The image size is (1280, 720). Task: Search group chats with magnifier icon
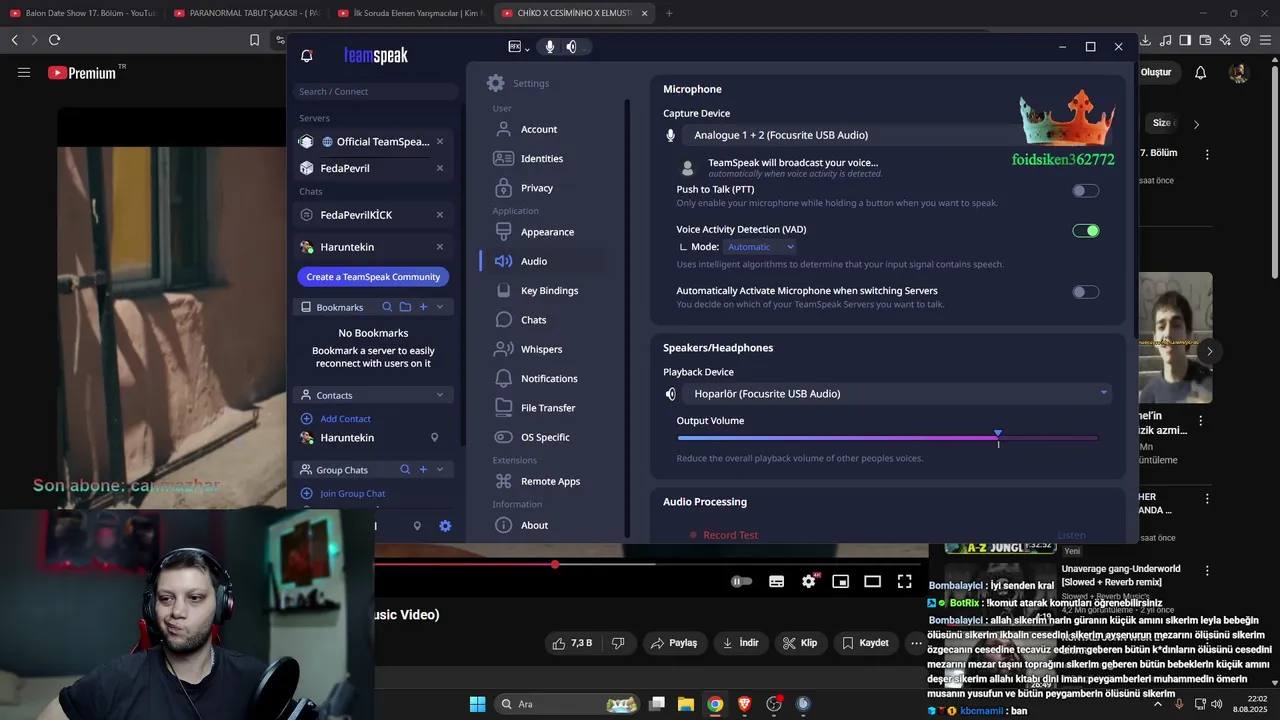pos(405,470)
